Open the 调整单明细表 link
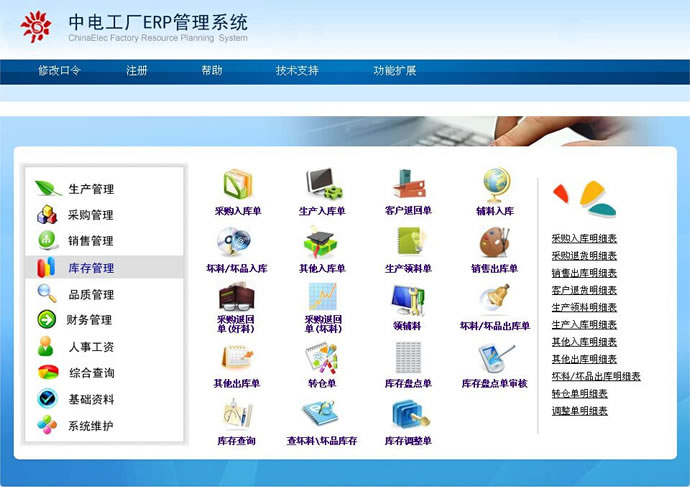This screenshot has width=690, height=487. [x=580, y=411]
